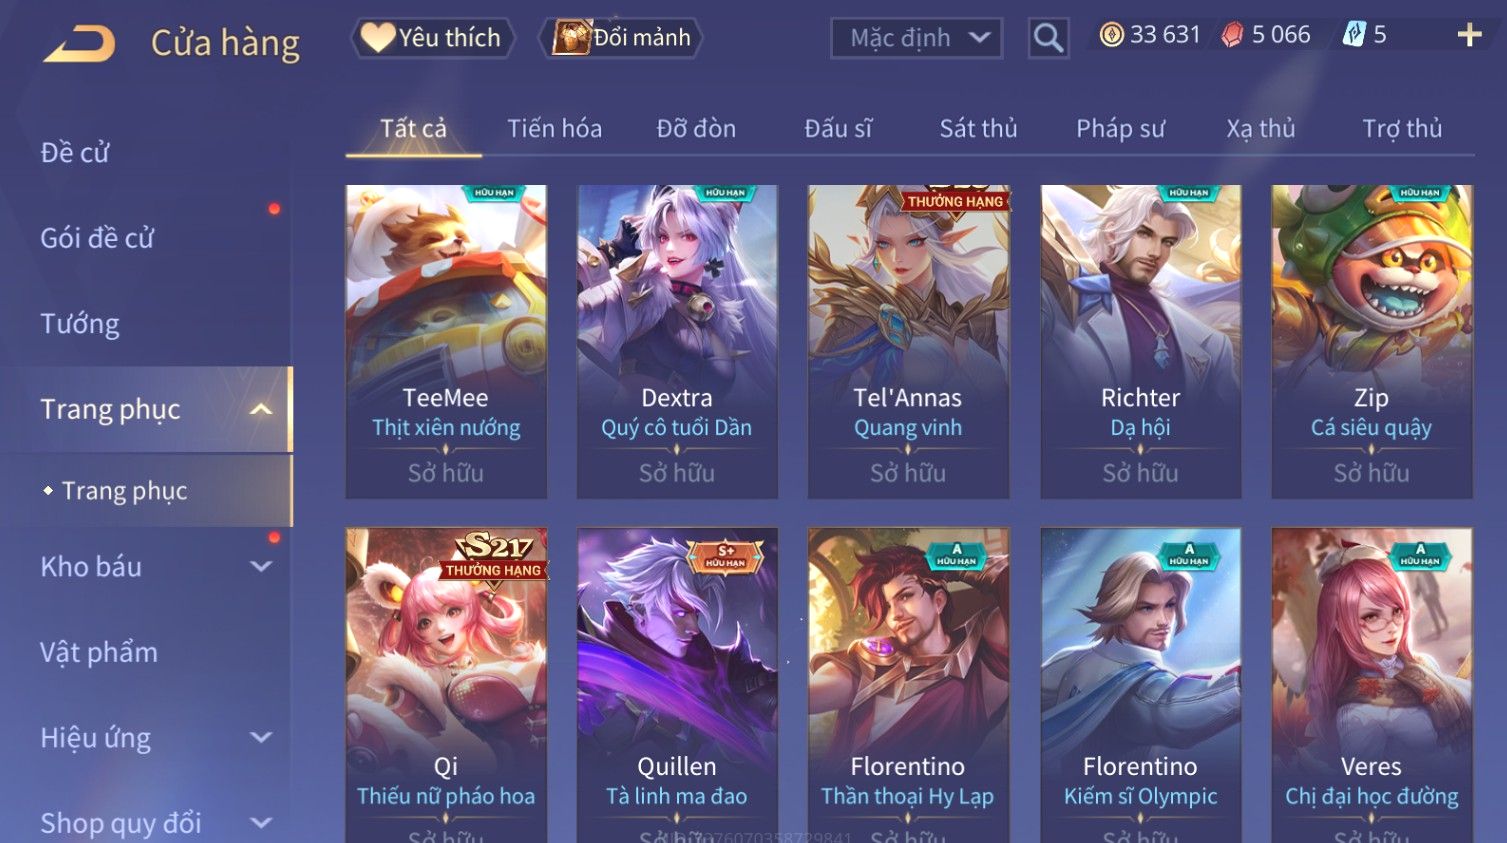The width and height of the screenshot is (1507, 843).
Task: Tap the plus icon to add currency
Action: 1469,36
